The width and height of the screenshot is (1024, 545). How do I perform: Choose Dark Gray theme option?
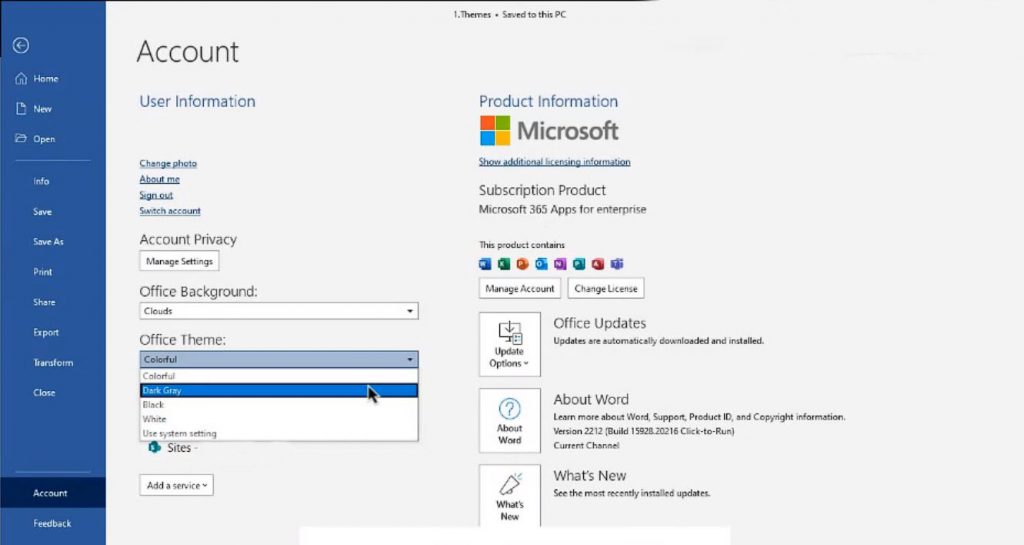coord(279,390)
